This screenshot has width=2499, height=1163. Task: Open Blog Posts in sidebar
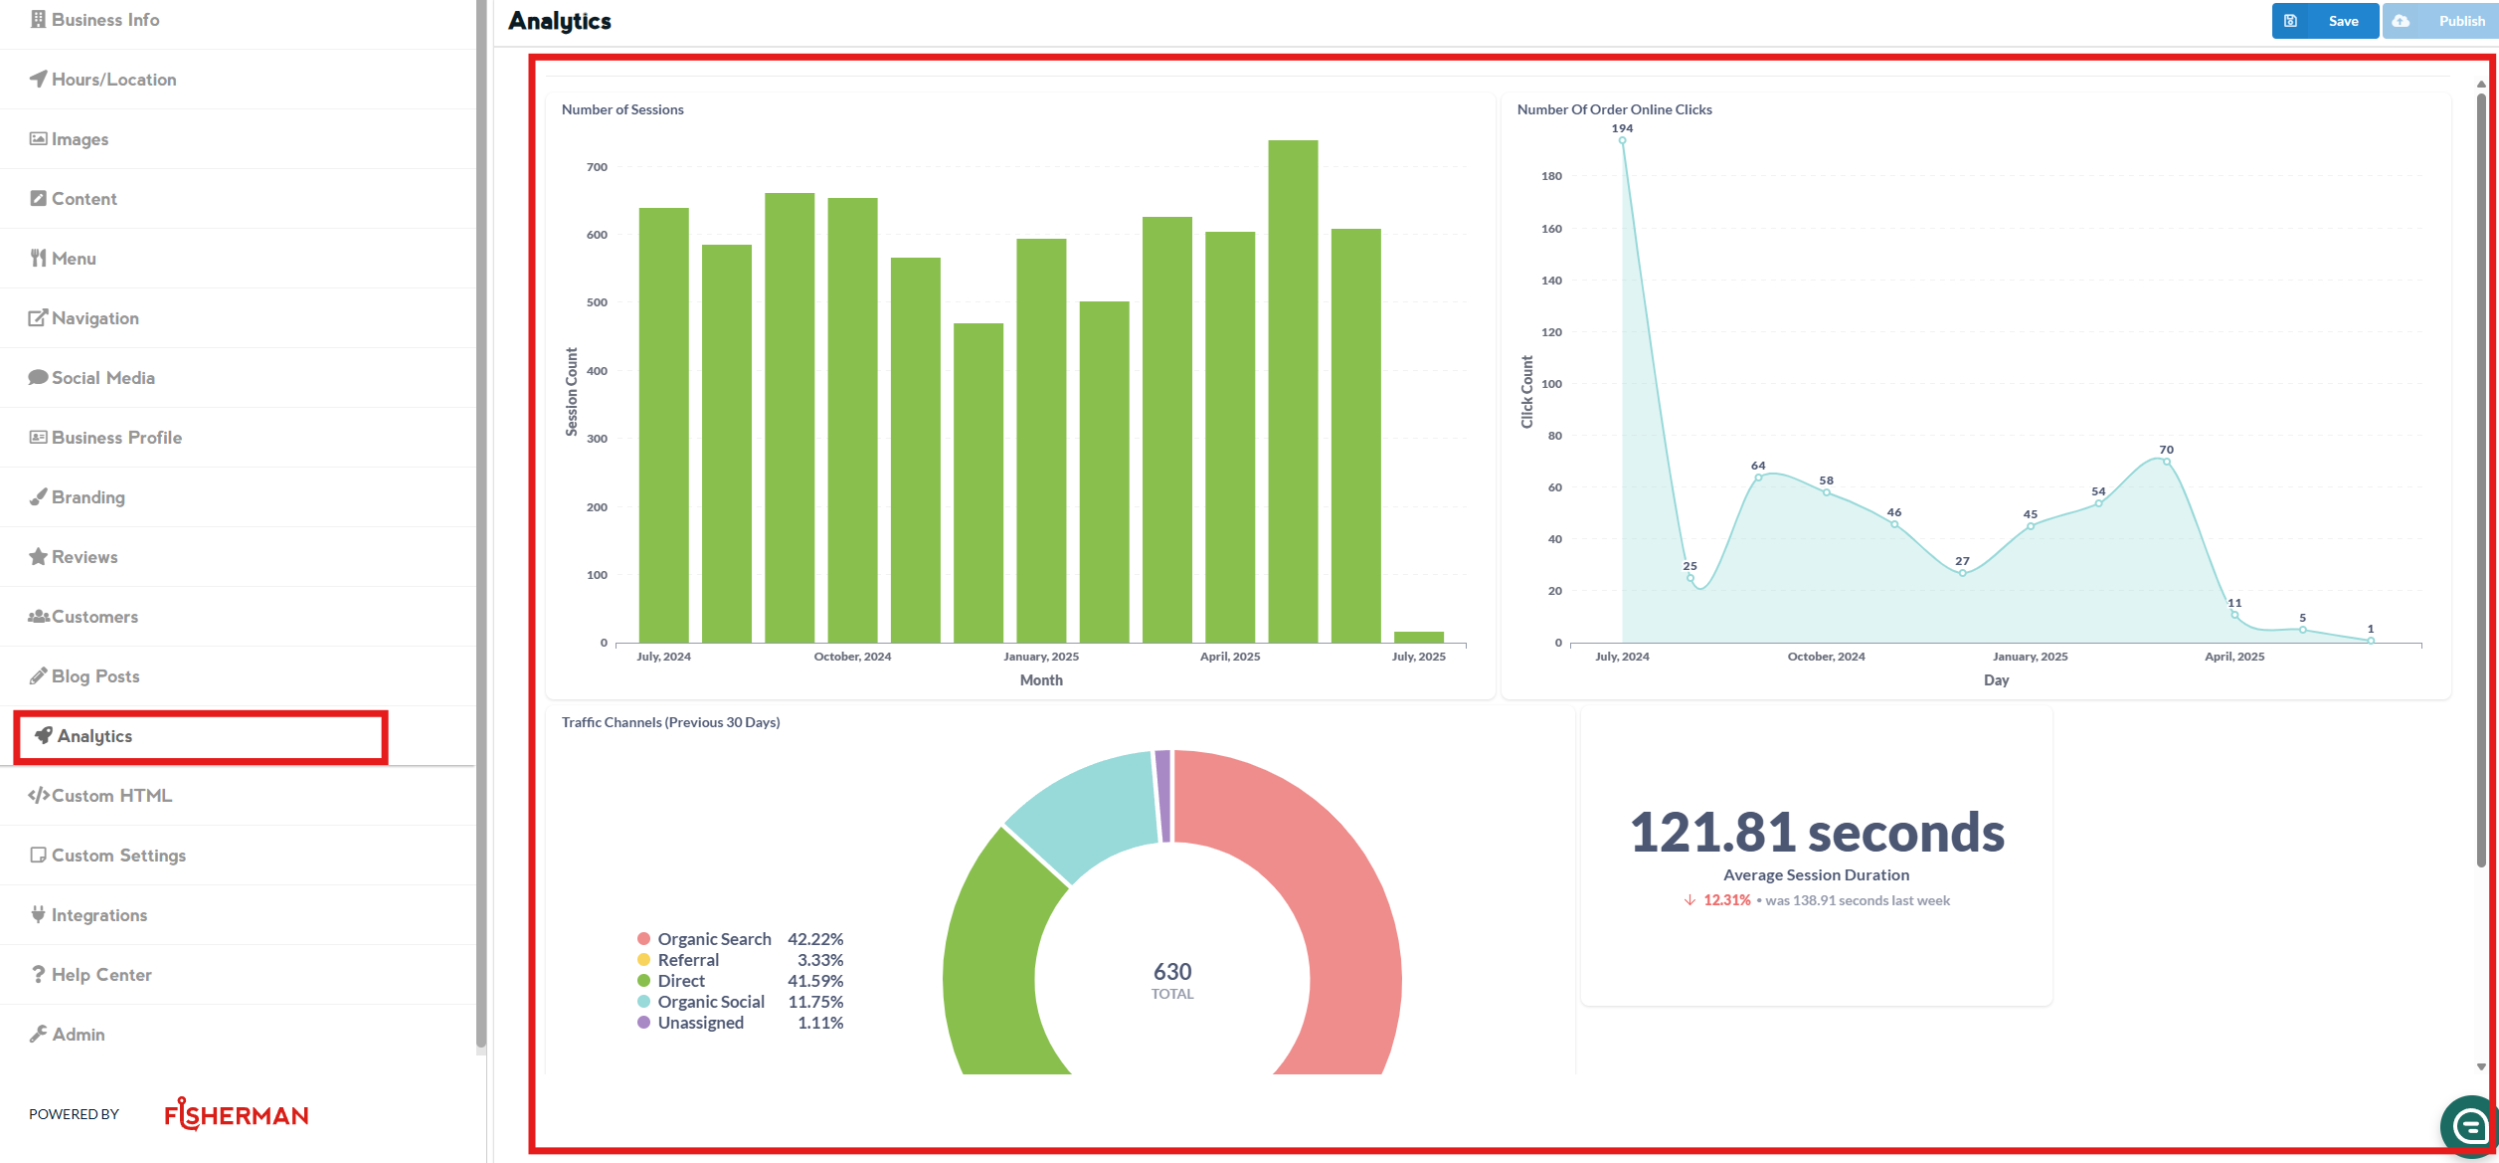click(95, 676)
